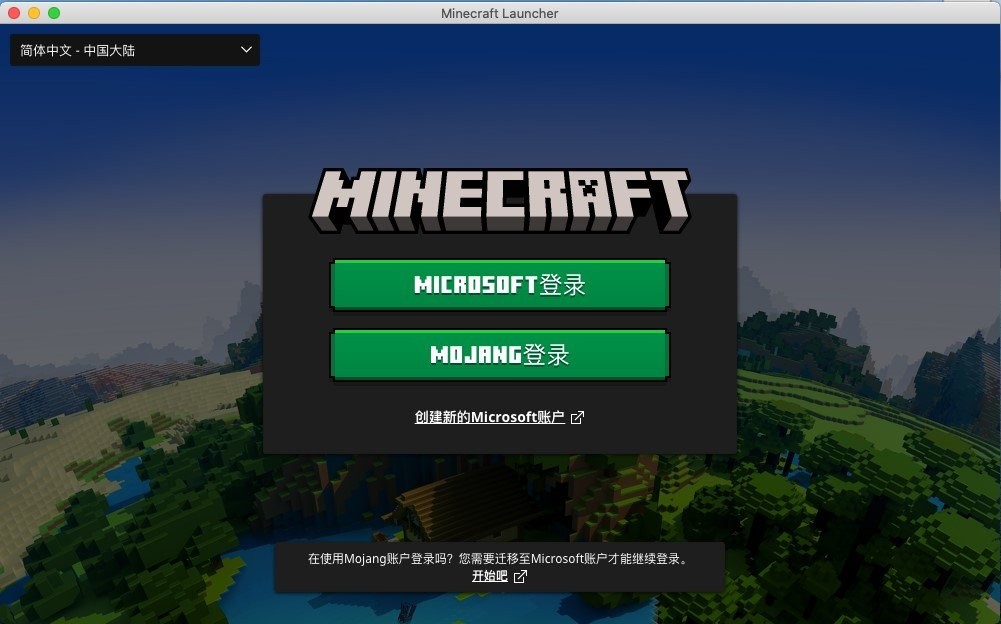Click the external-link icon beside 创建新的Microsoft账户
The width and height of the screenshot is (1001, 624).
576,417
